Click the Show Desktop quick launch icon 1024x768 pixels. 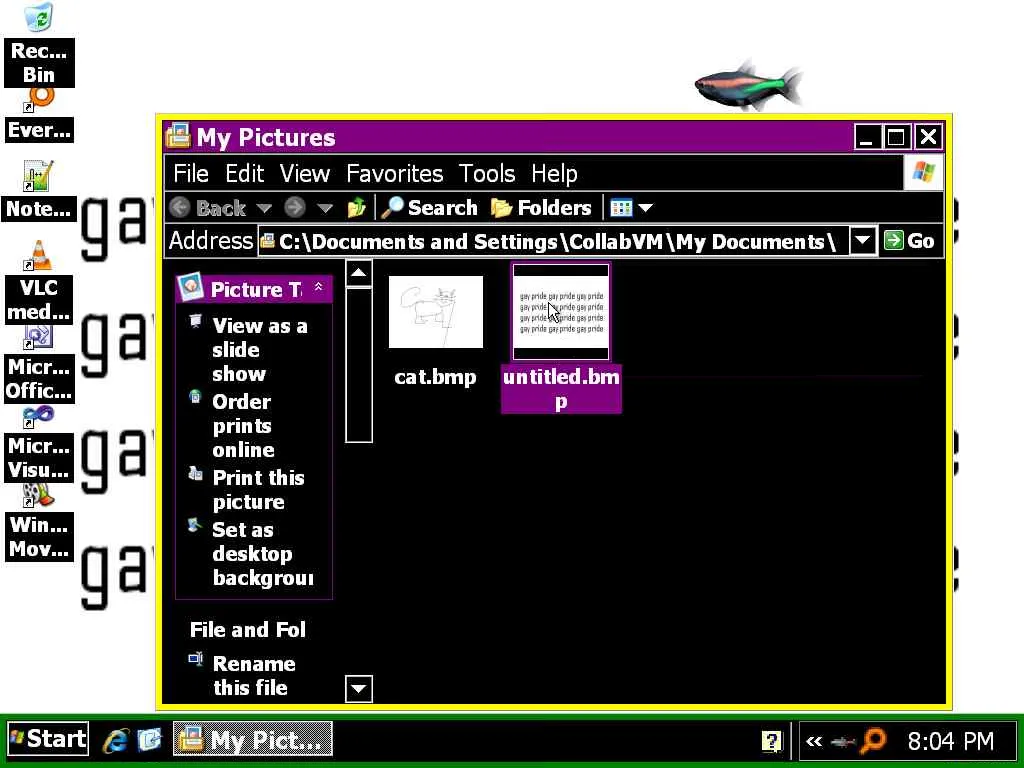[x=149, y=740]
